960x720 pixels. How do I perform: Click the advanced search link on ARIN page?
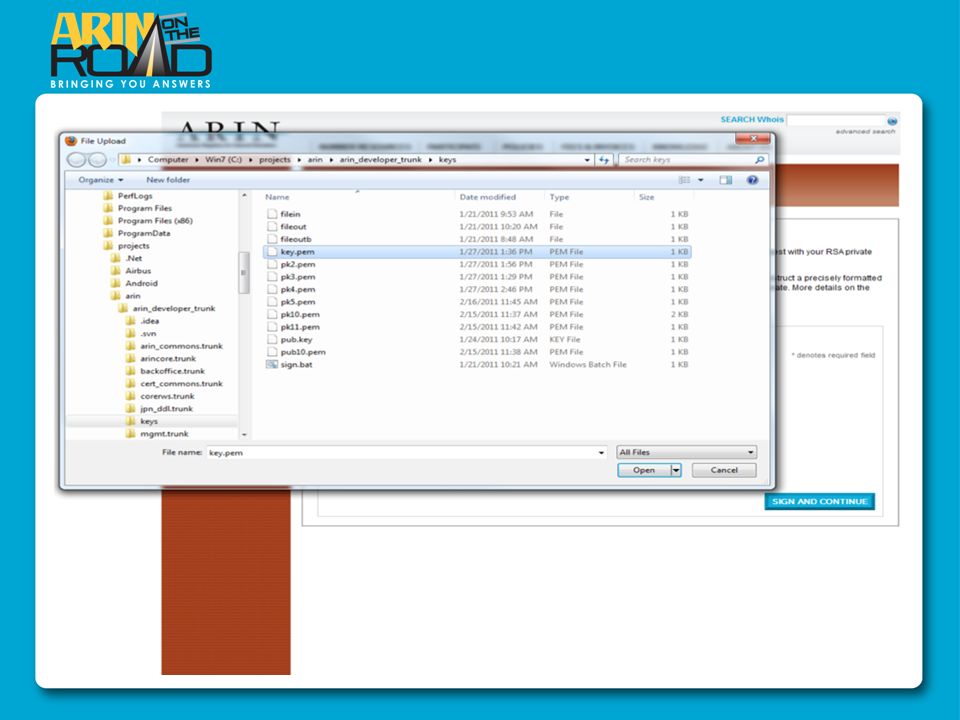click(865, 132)
